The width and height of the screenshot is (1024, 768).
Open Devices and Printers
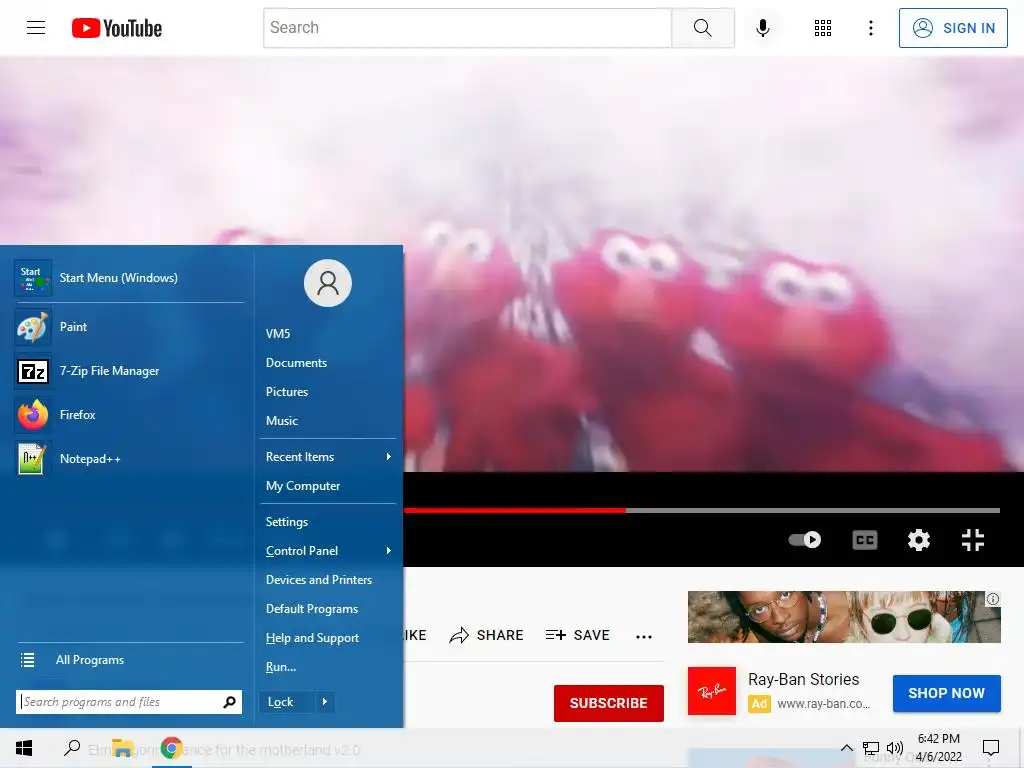pos(319,580)
